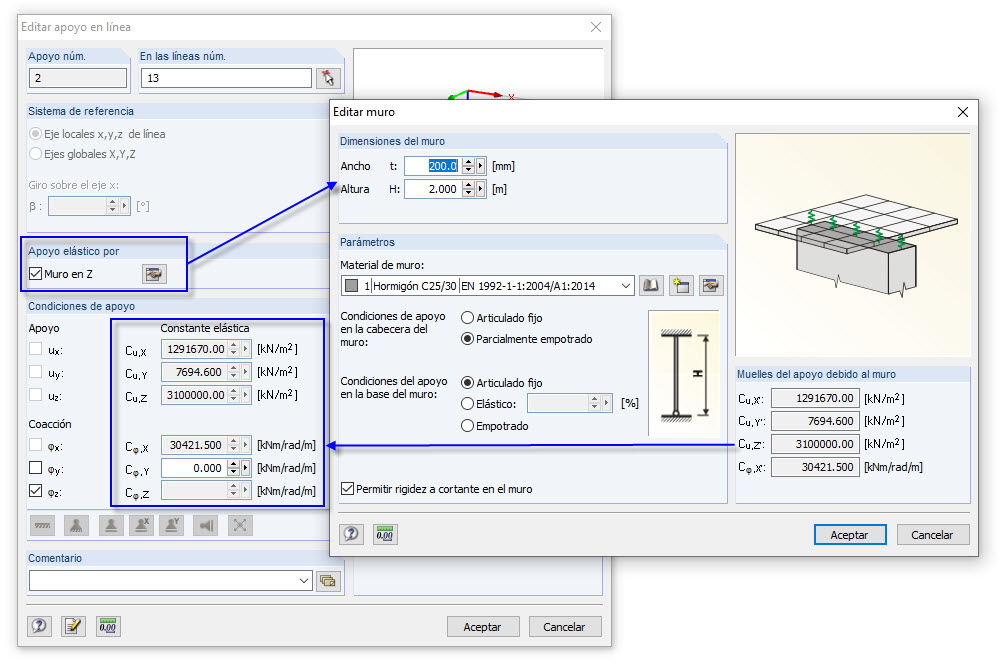Click the Cu,Y elastic constant field
Screen dimensions: 1002x665
pos(195,372)
